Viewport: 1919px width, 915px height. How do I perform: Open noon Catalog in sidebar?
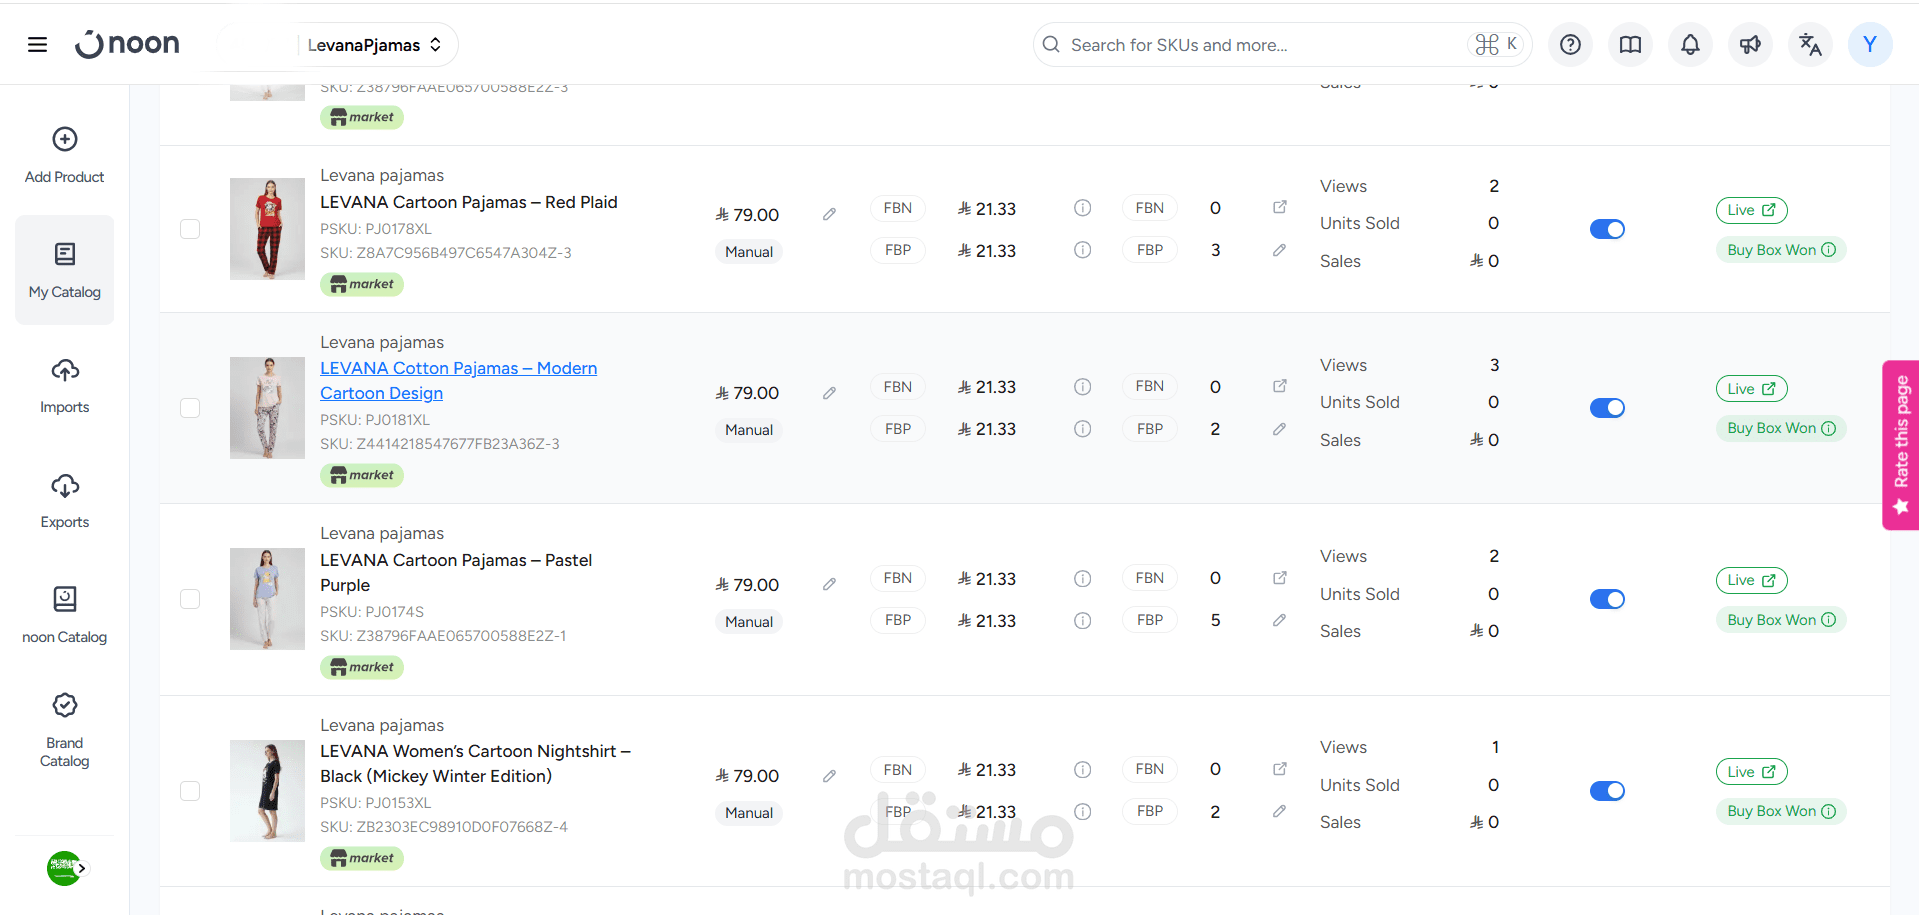(65, 616)
